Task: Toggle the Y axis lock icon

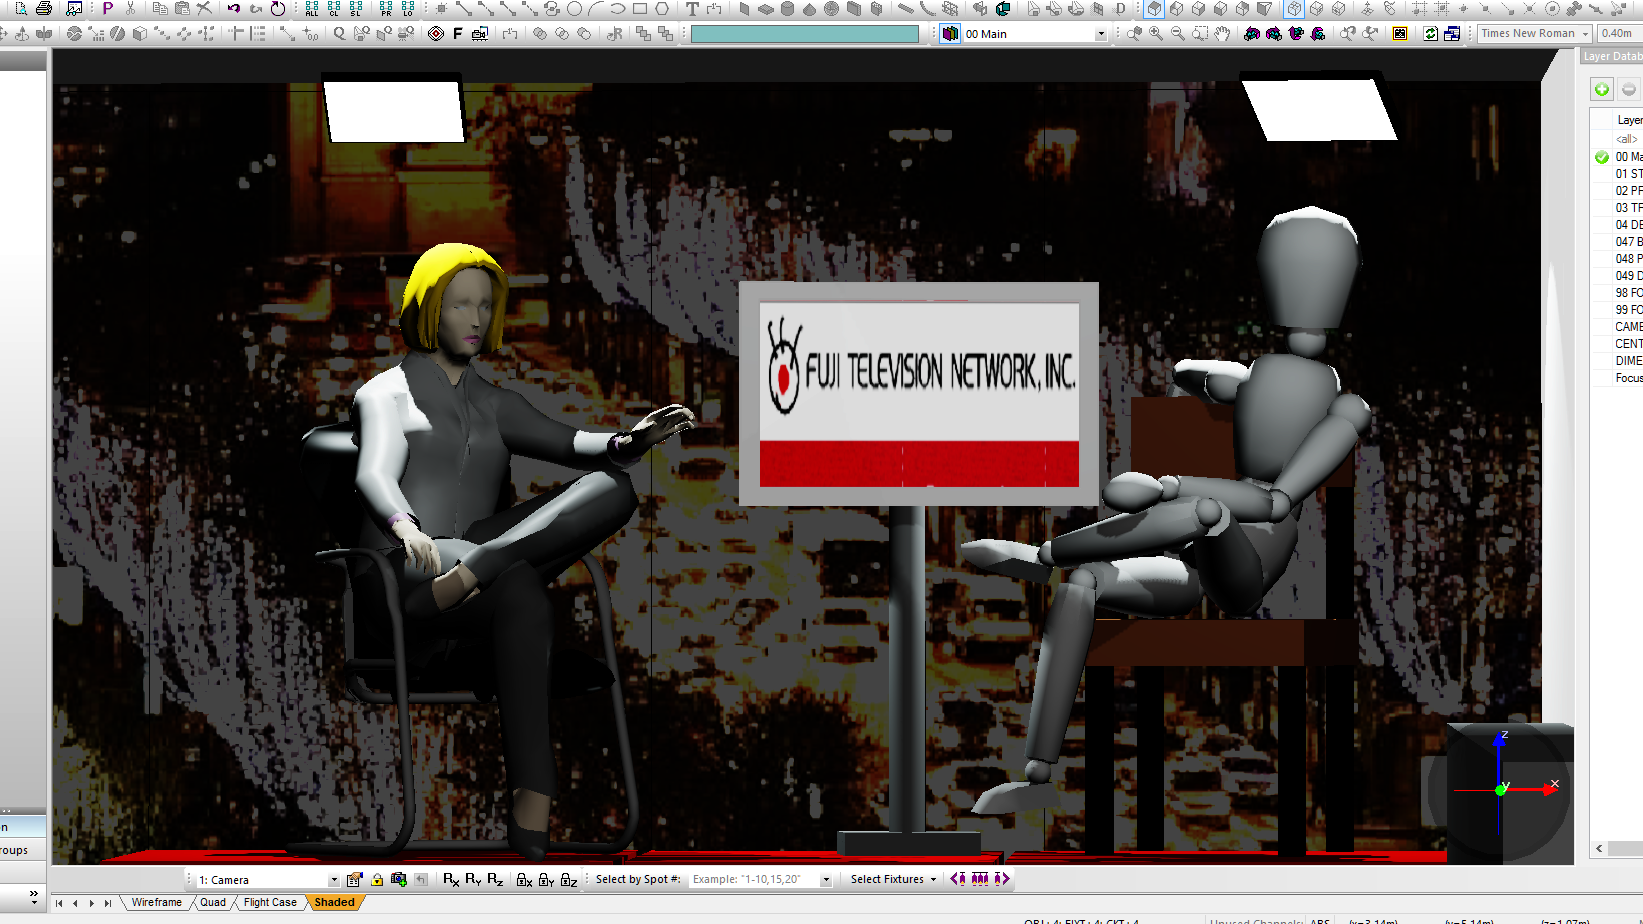Action: pos(546,880)
